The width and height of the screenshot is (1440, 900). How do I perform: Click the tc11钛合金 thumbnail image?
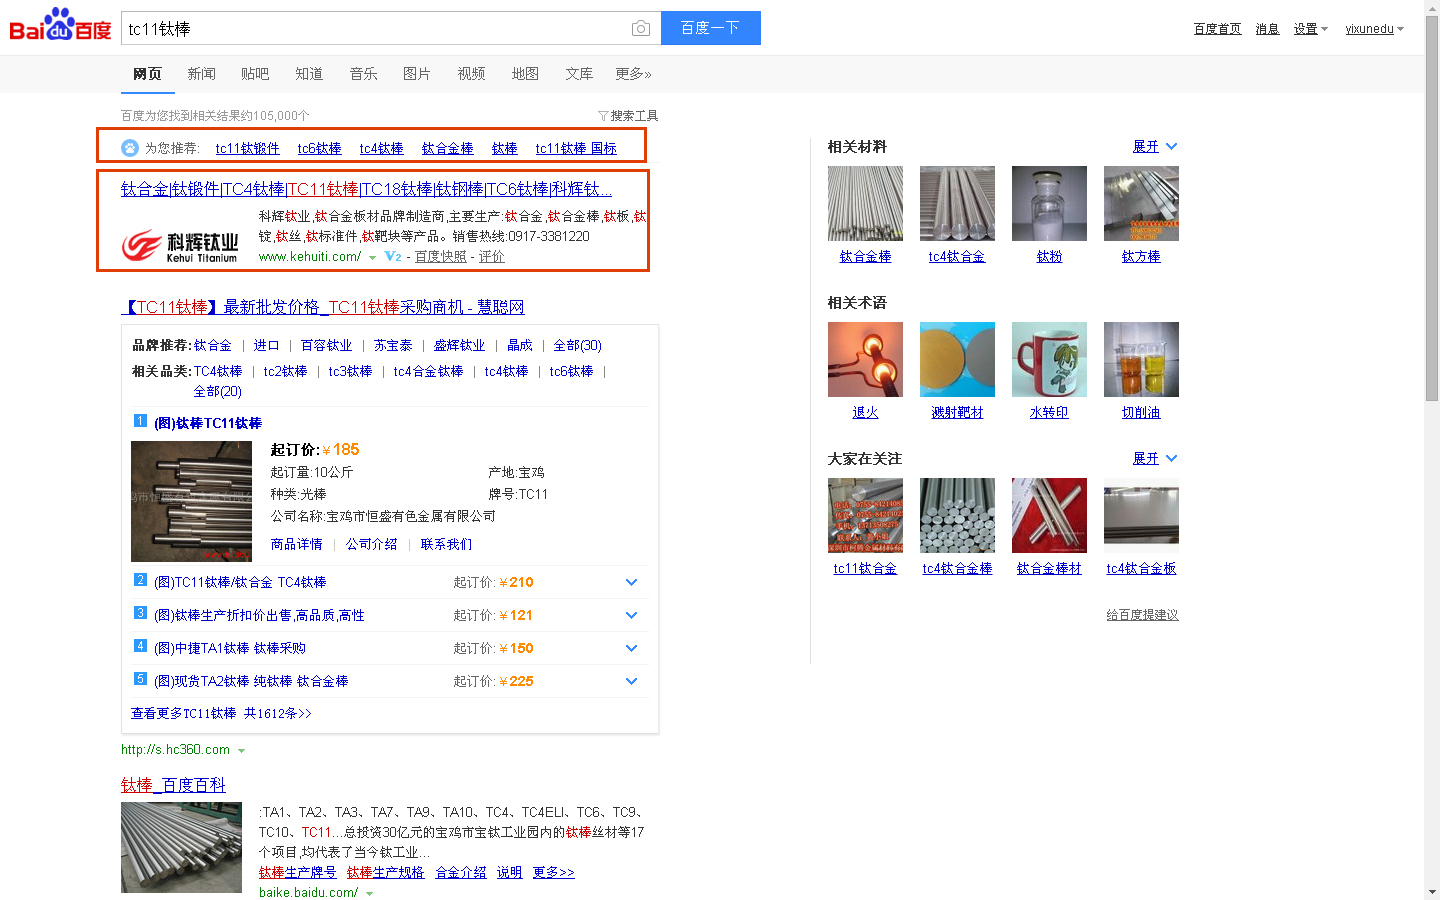click(865, 515)
